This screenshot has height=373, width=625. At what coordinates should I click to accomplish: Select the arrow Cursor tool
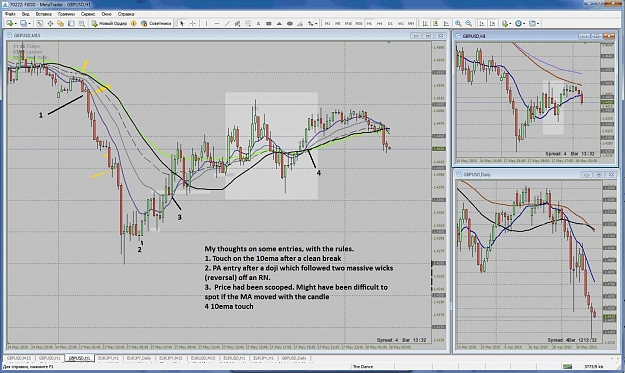(182, 24)
